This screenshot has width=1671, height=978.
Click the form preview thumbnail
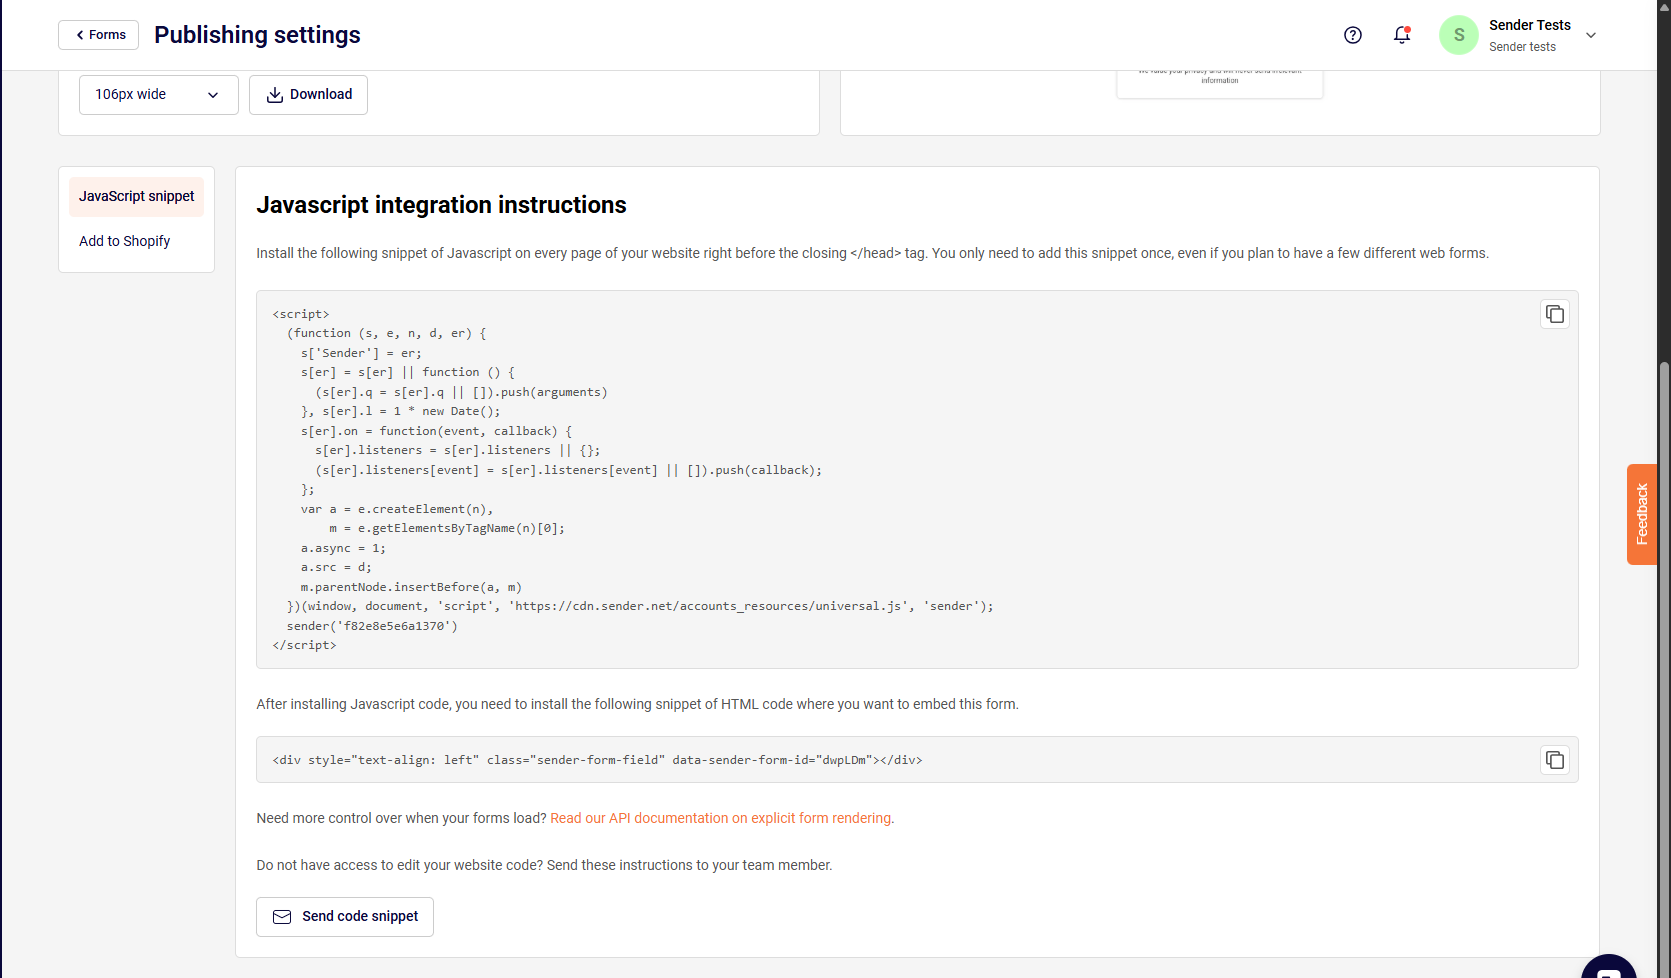pyautogui.click(x=1220, y=84)
